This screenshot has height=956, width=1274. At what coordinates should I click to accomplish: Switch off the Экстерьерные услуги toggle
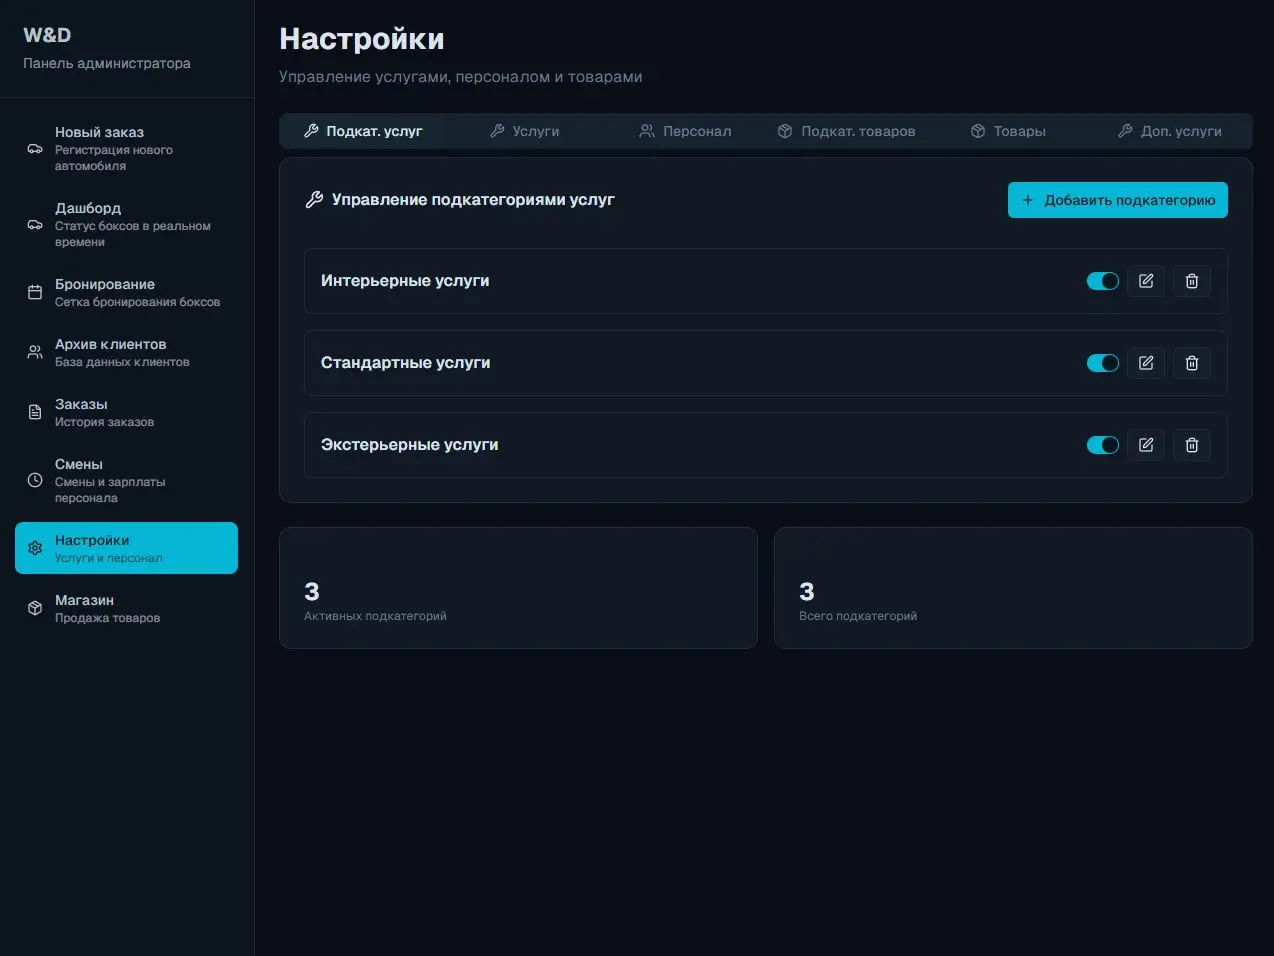(x=1102, y=445)
